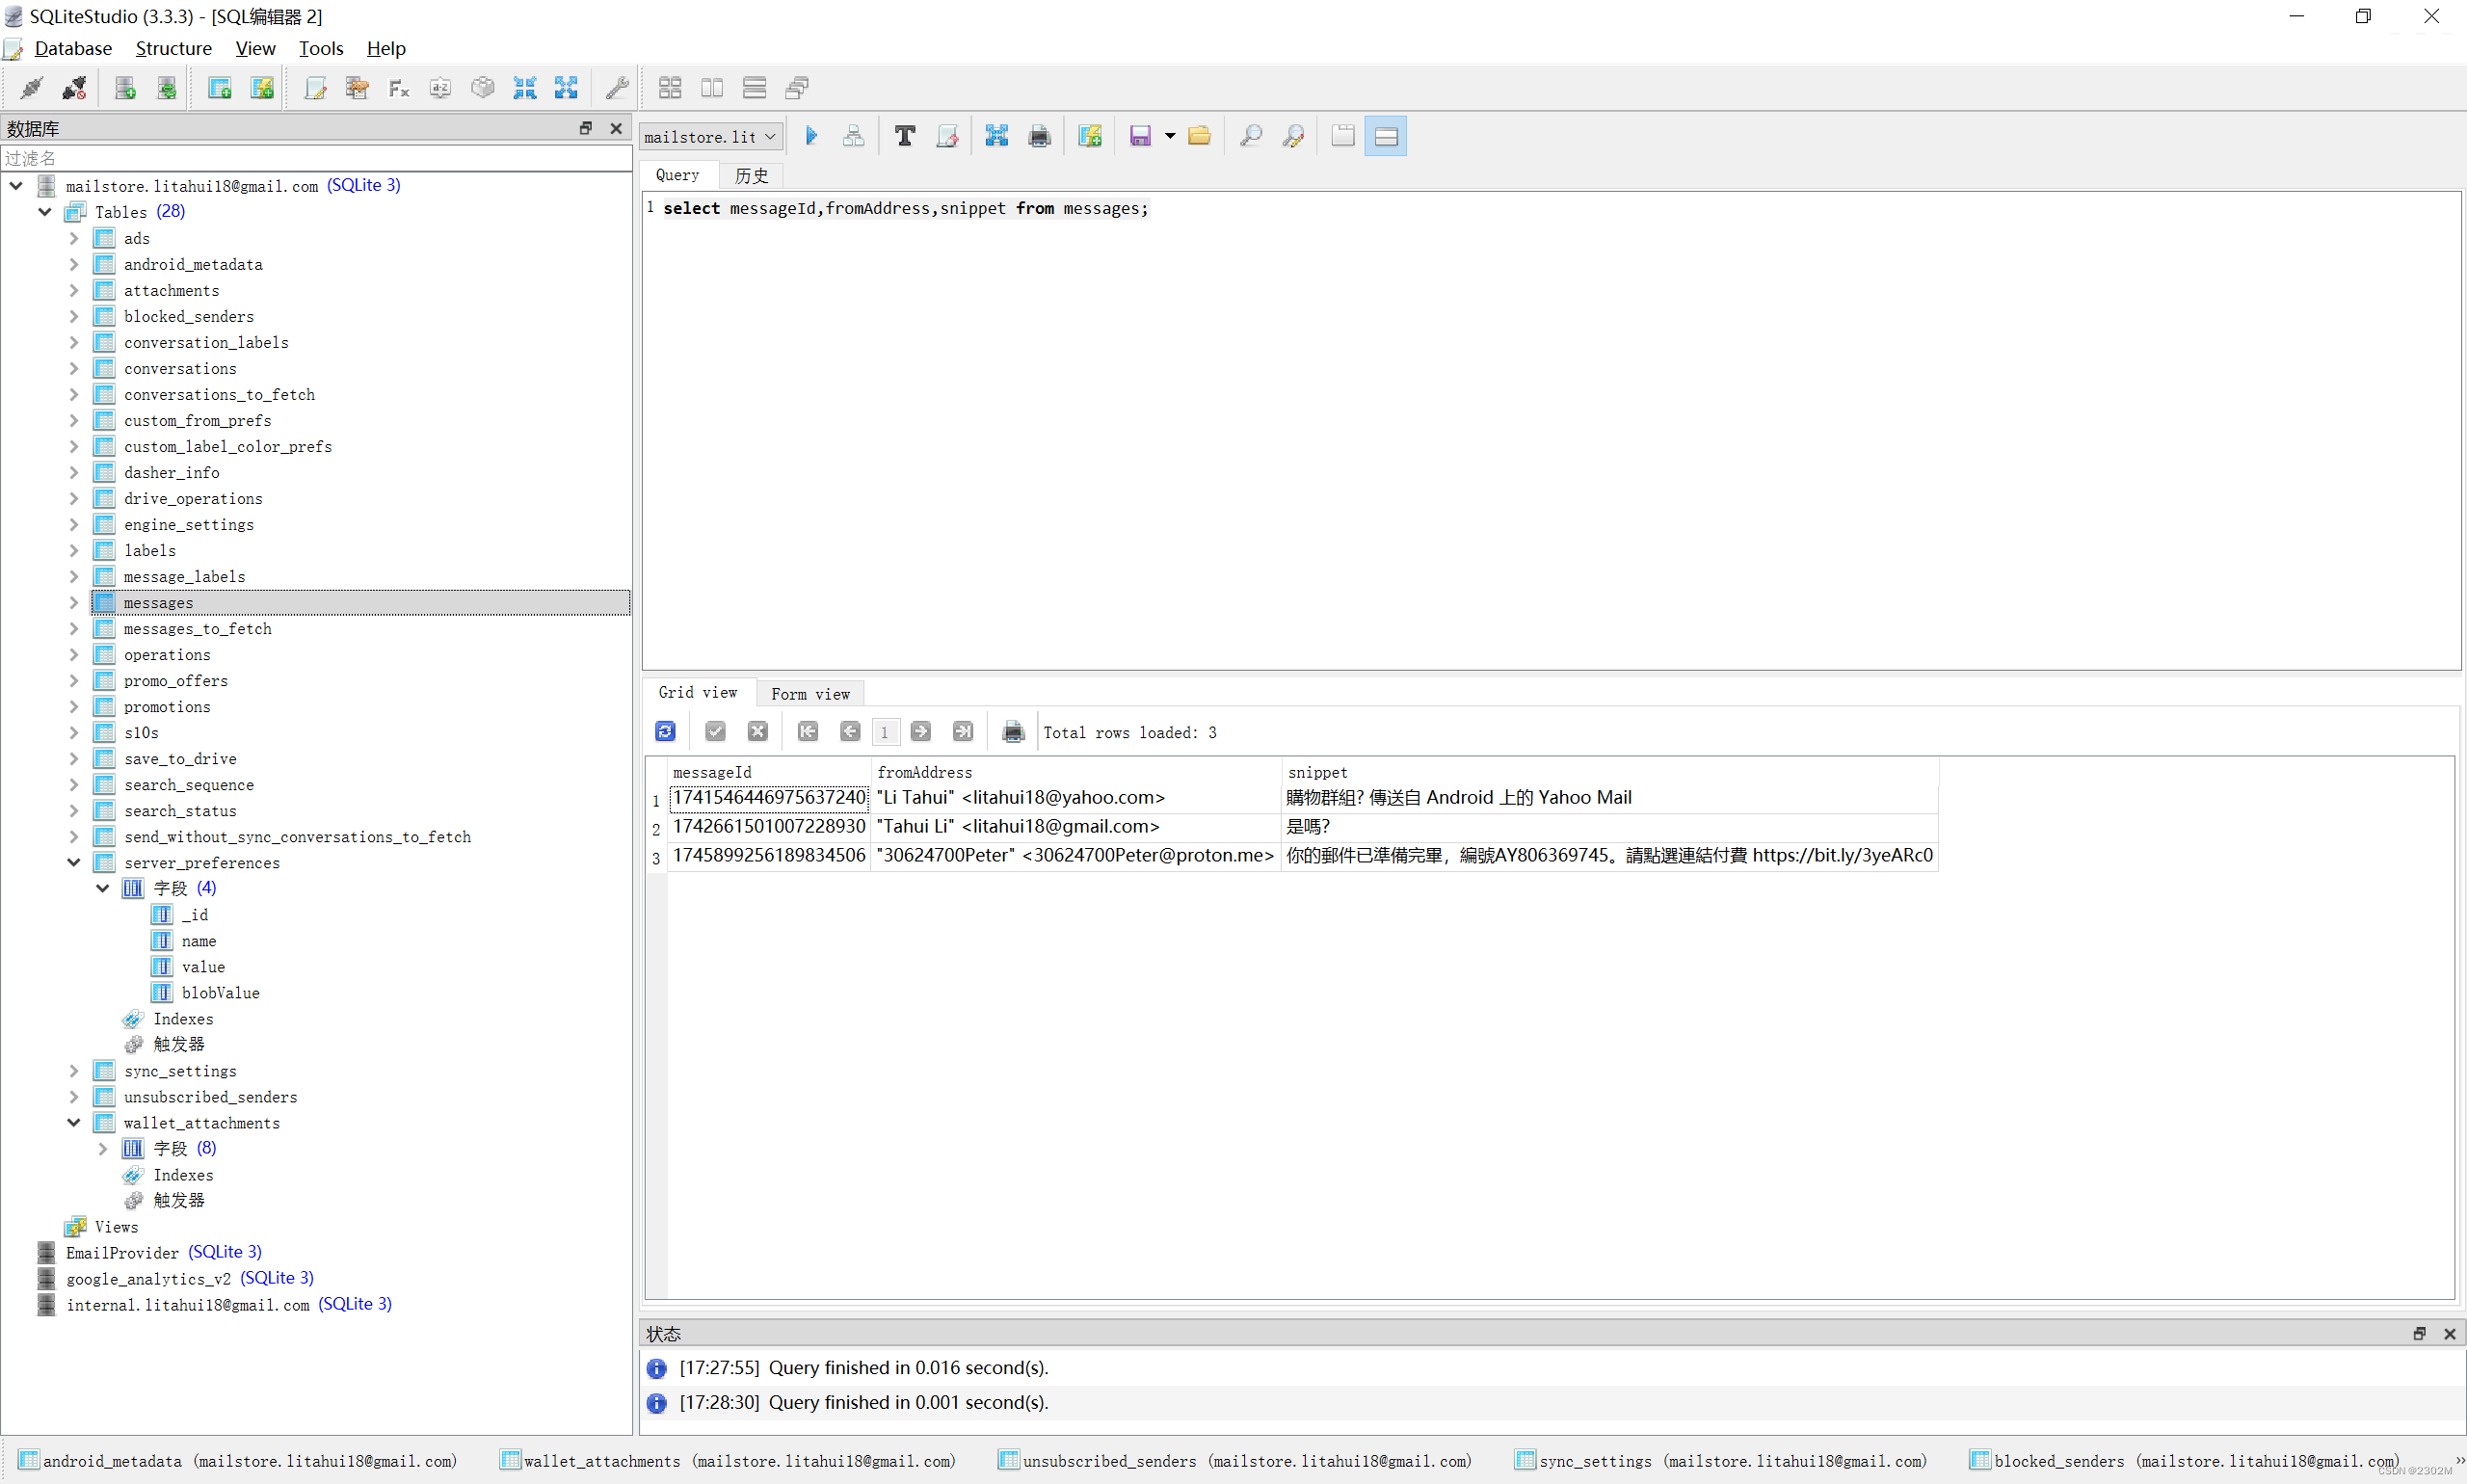Execute the SQL query with play button

coord(811,136)
